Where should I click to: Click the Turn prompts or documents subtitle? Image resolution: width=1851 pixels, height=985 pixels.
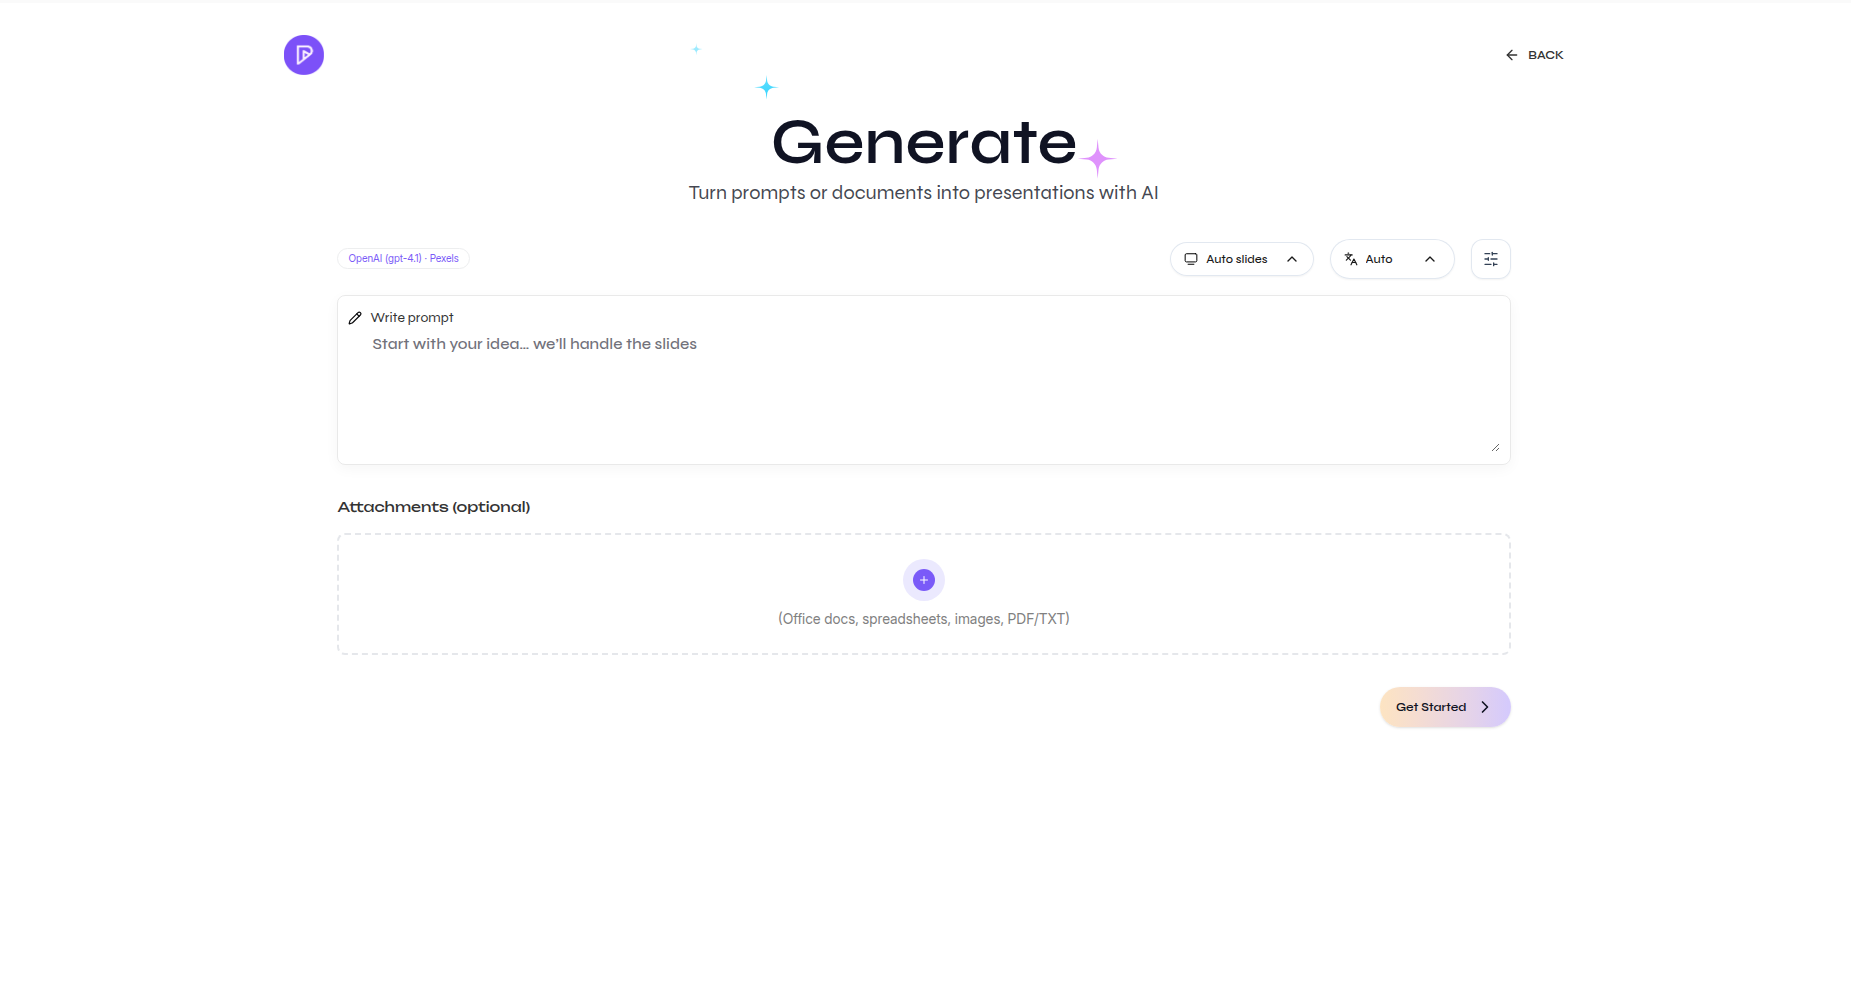923,193
